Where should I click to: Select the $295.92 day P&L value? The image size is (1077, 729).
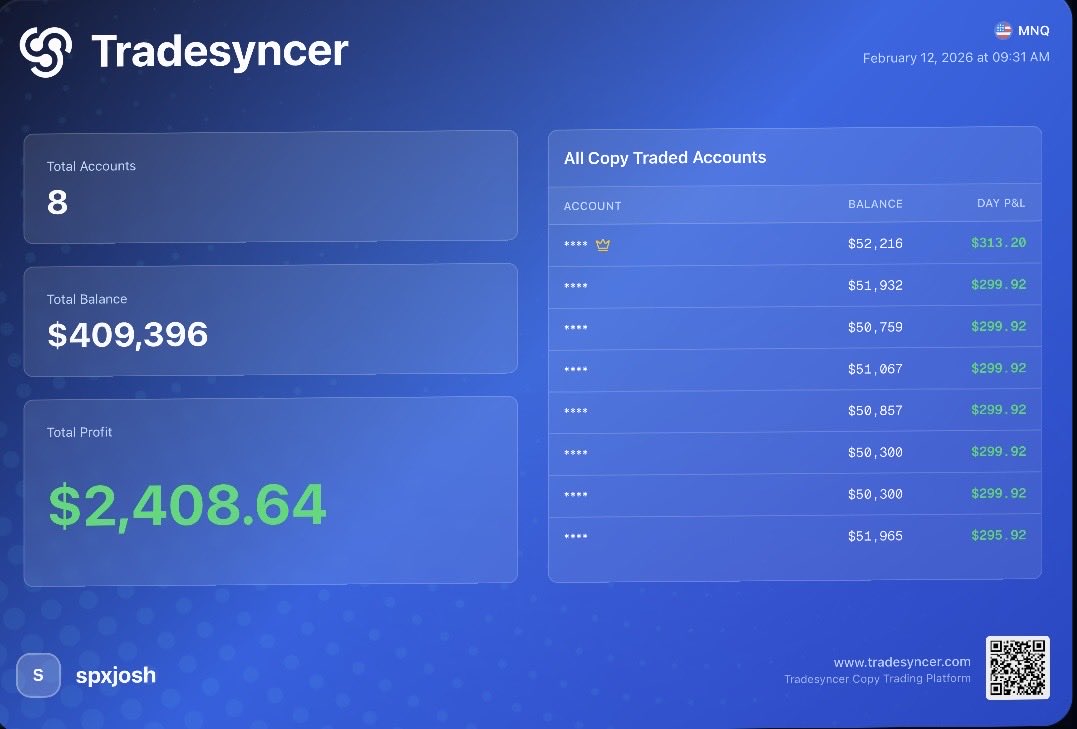(999, 535)
